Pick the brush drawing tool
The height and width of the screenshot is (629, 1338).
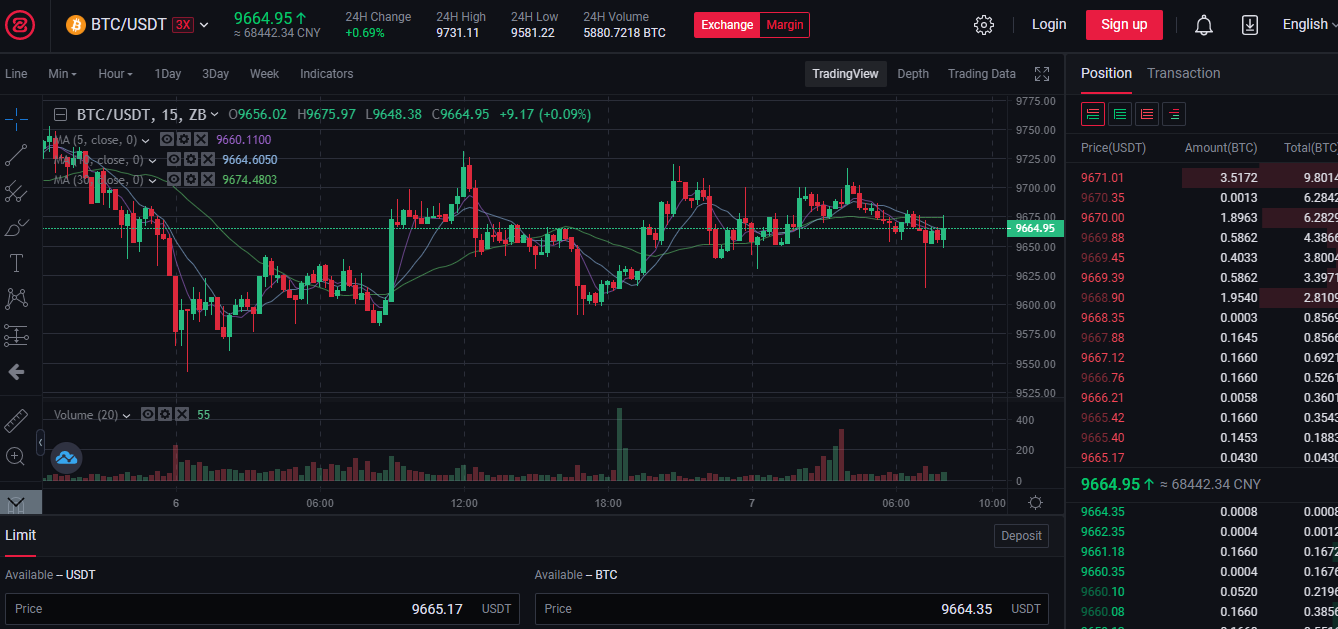[x=16, y=227]
